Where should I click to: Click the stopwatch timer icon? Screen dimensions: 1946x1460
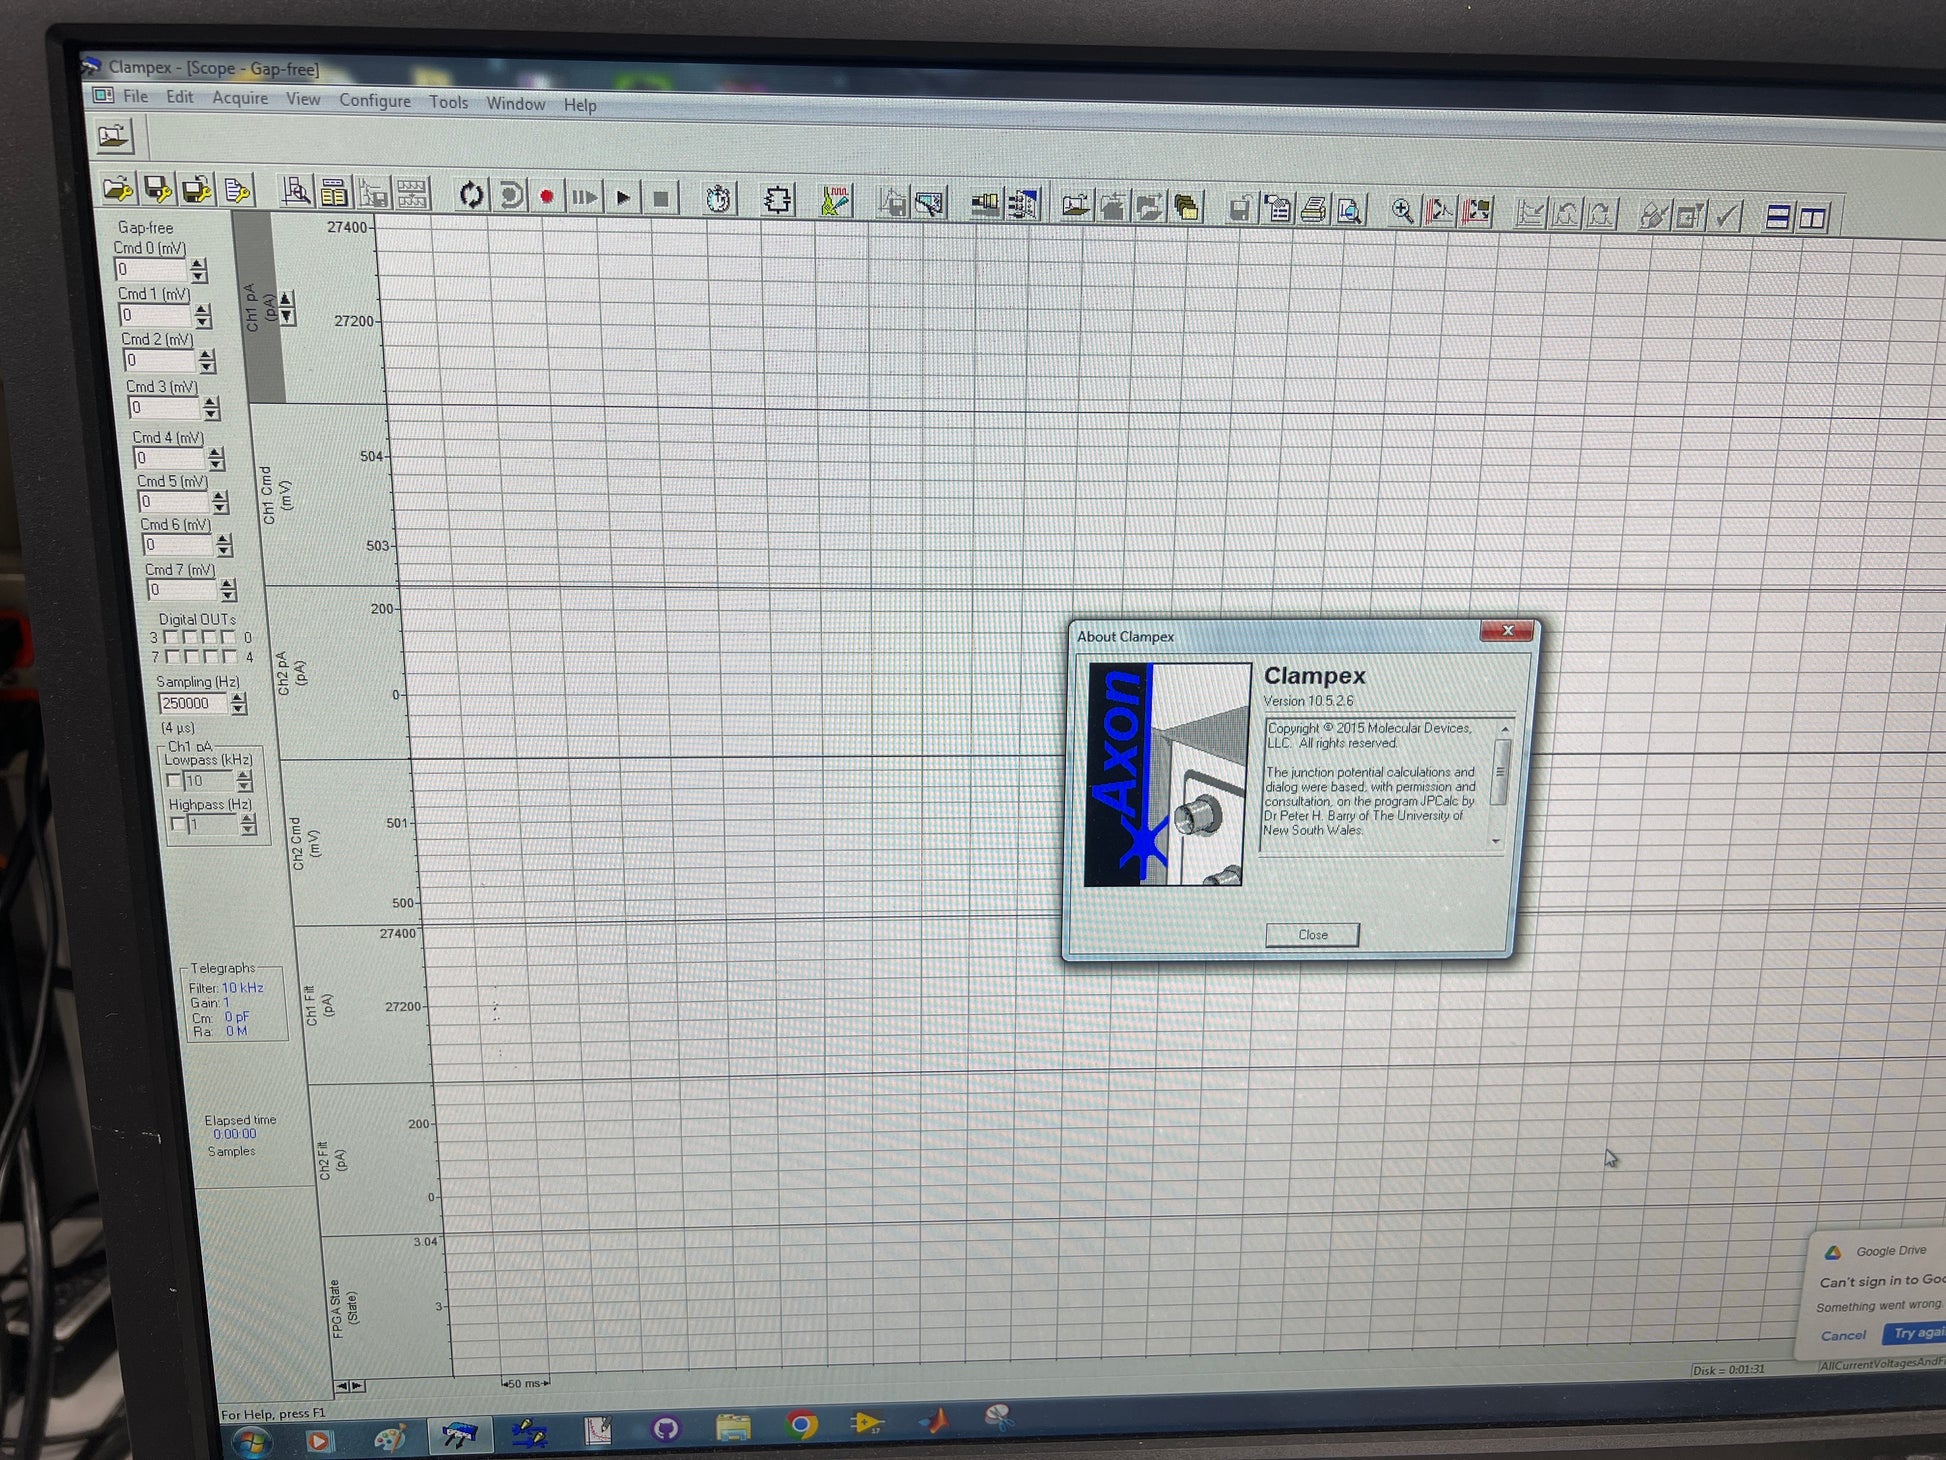click(717, 198)
